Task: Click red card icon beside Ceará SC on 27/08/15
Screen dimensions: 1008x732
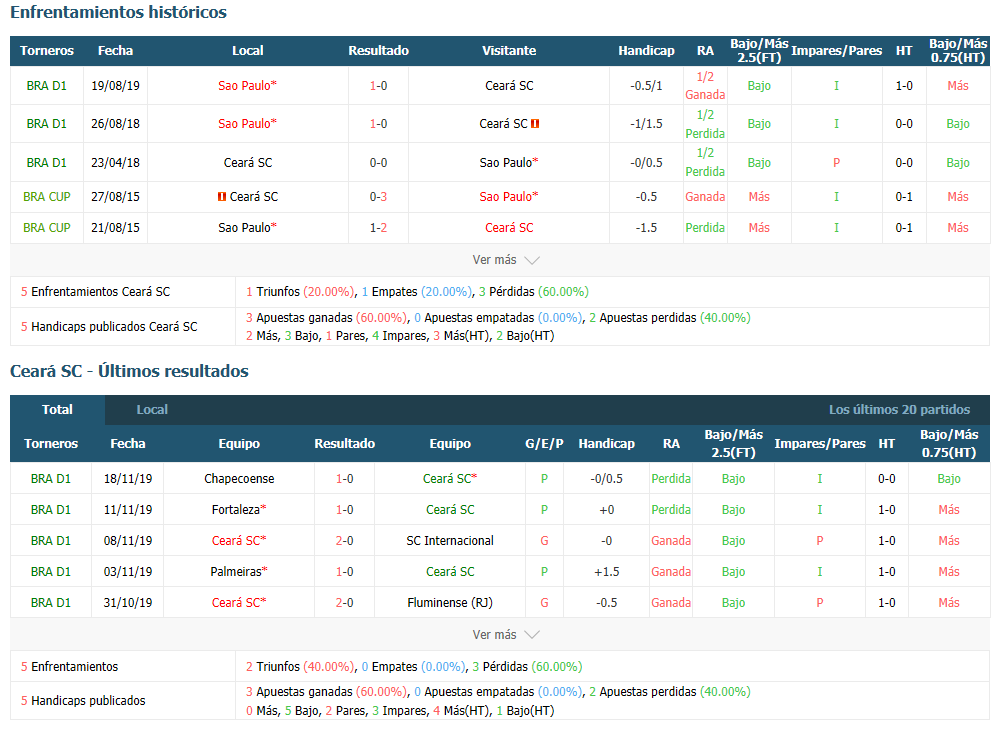Action: pos(222,197)
